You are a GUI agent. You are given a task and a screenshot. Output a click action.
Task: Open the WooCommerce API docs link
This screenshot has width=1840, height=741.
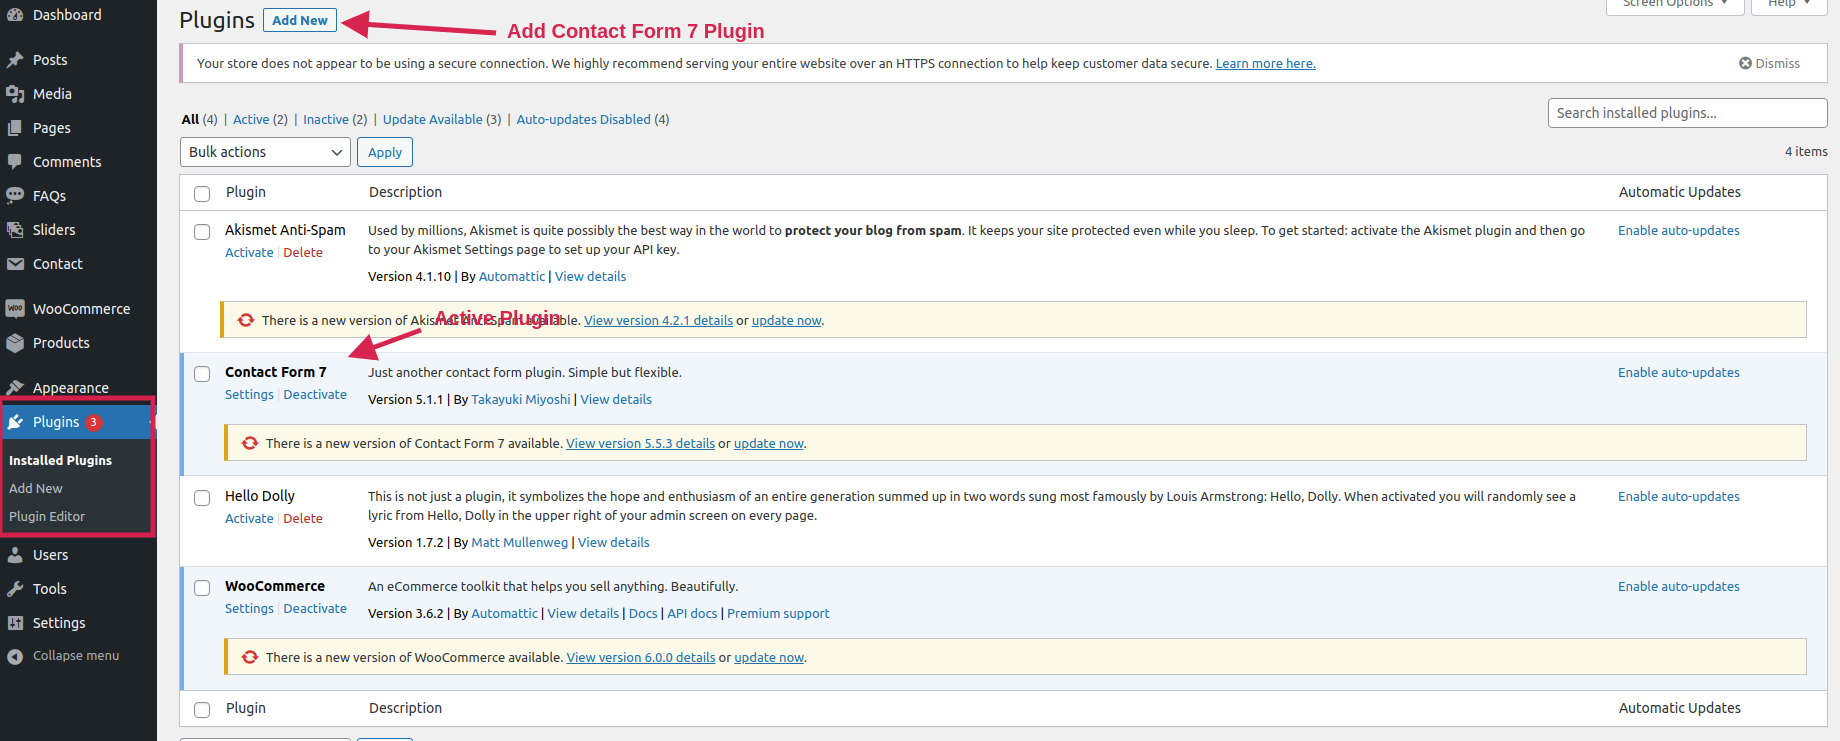click(x=692, y=614)
